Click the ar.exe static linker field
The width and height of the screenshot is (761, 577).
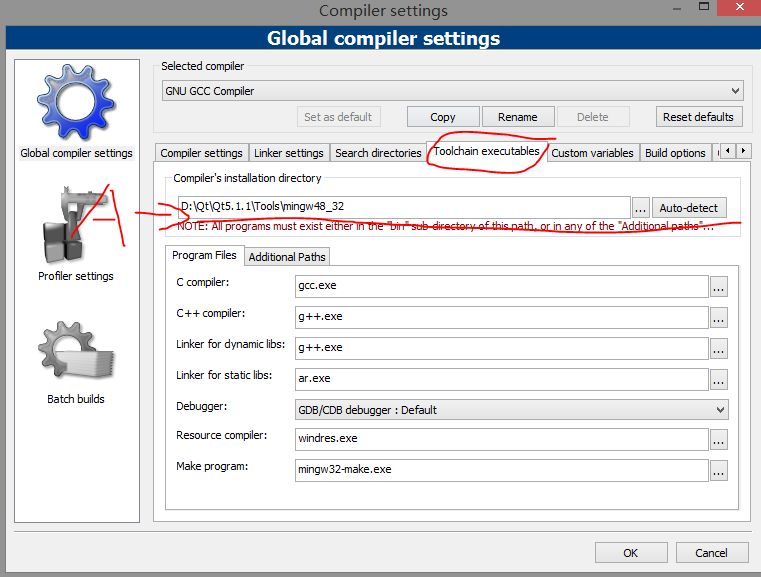pos(501,379)
